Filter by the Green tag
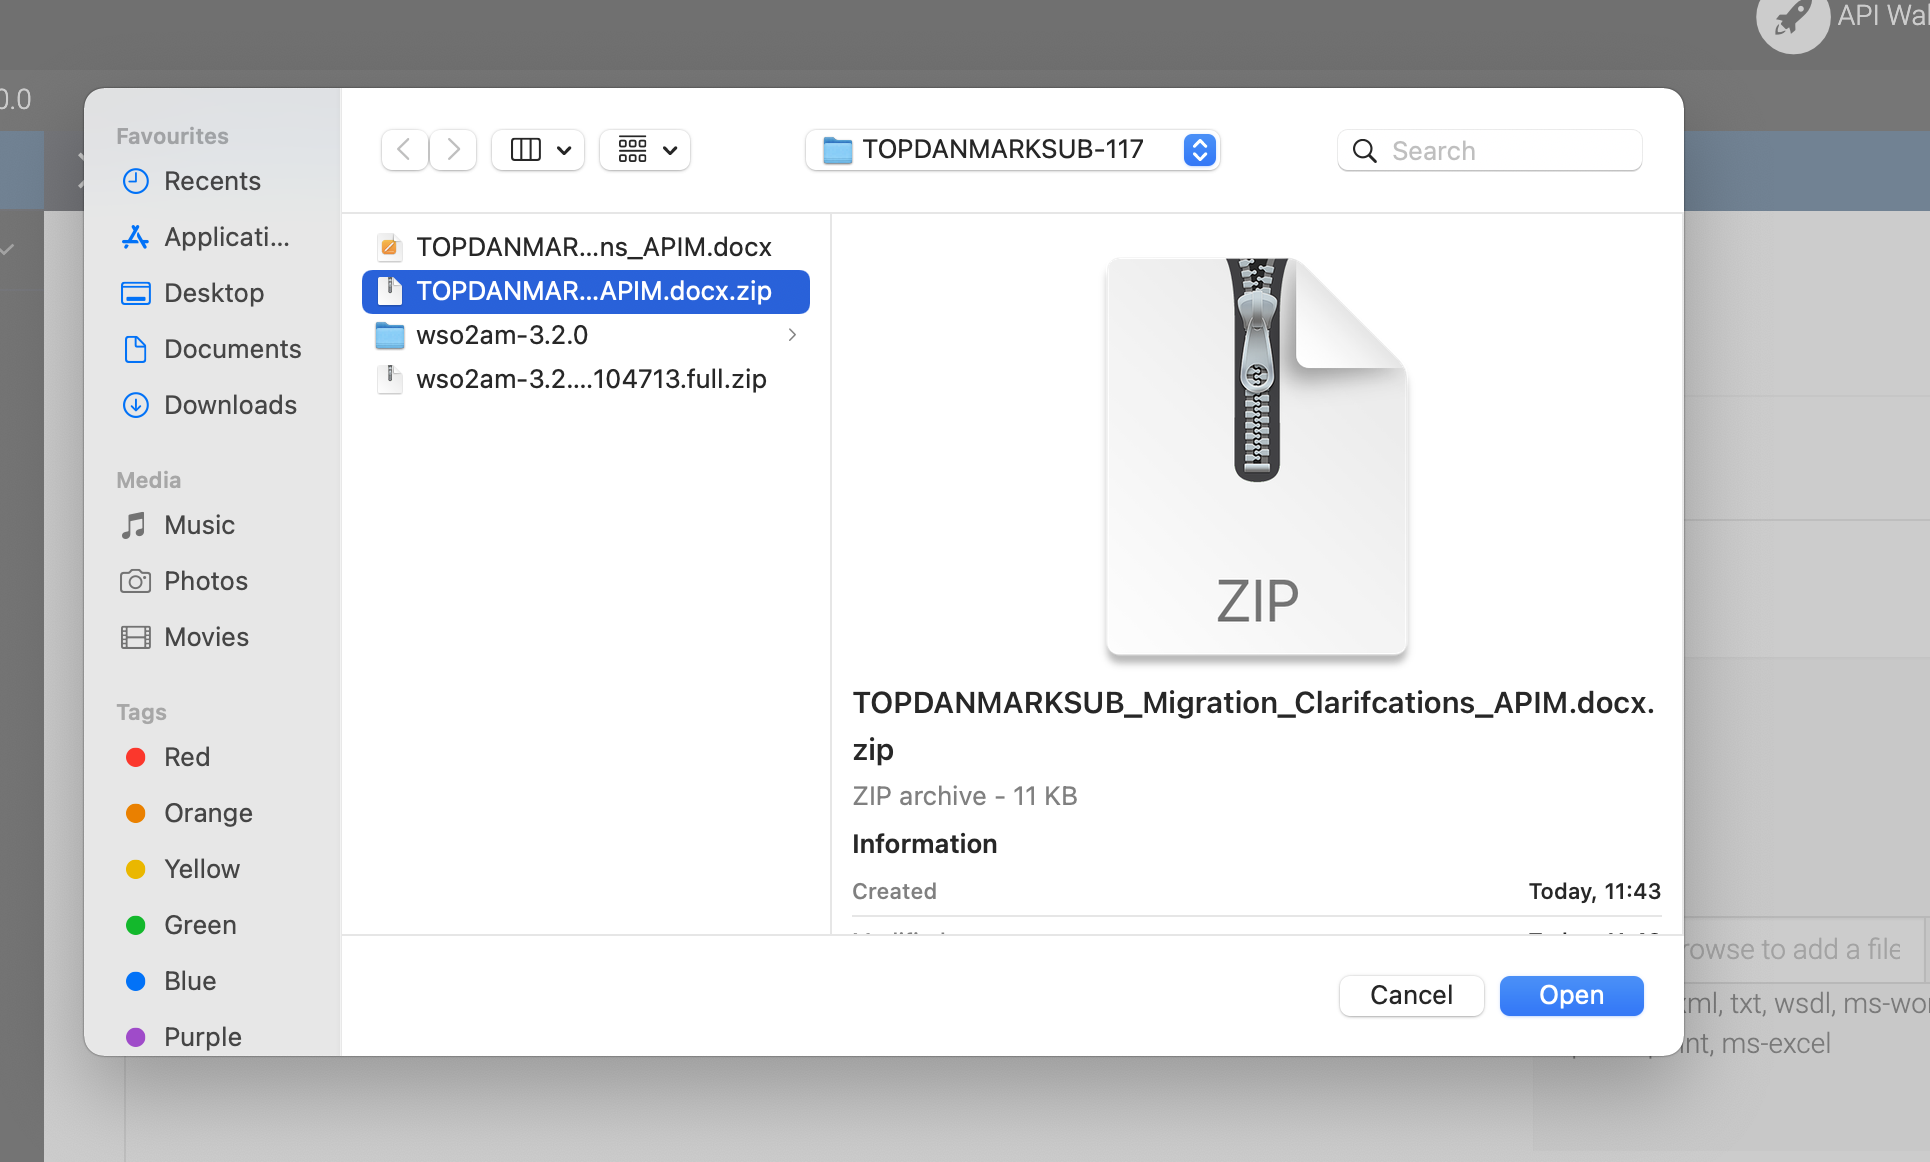This screenshot has width=1930, height=1162. (x=181, y=925)
